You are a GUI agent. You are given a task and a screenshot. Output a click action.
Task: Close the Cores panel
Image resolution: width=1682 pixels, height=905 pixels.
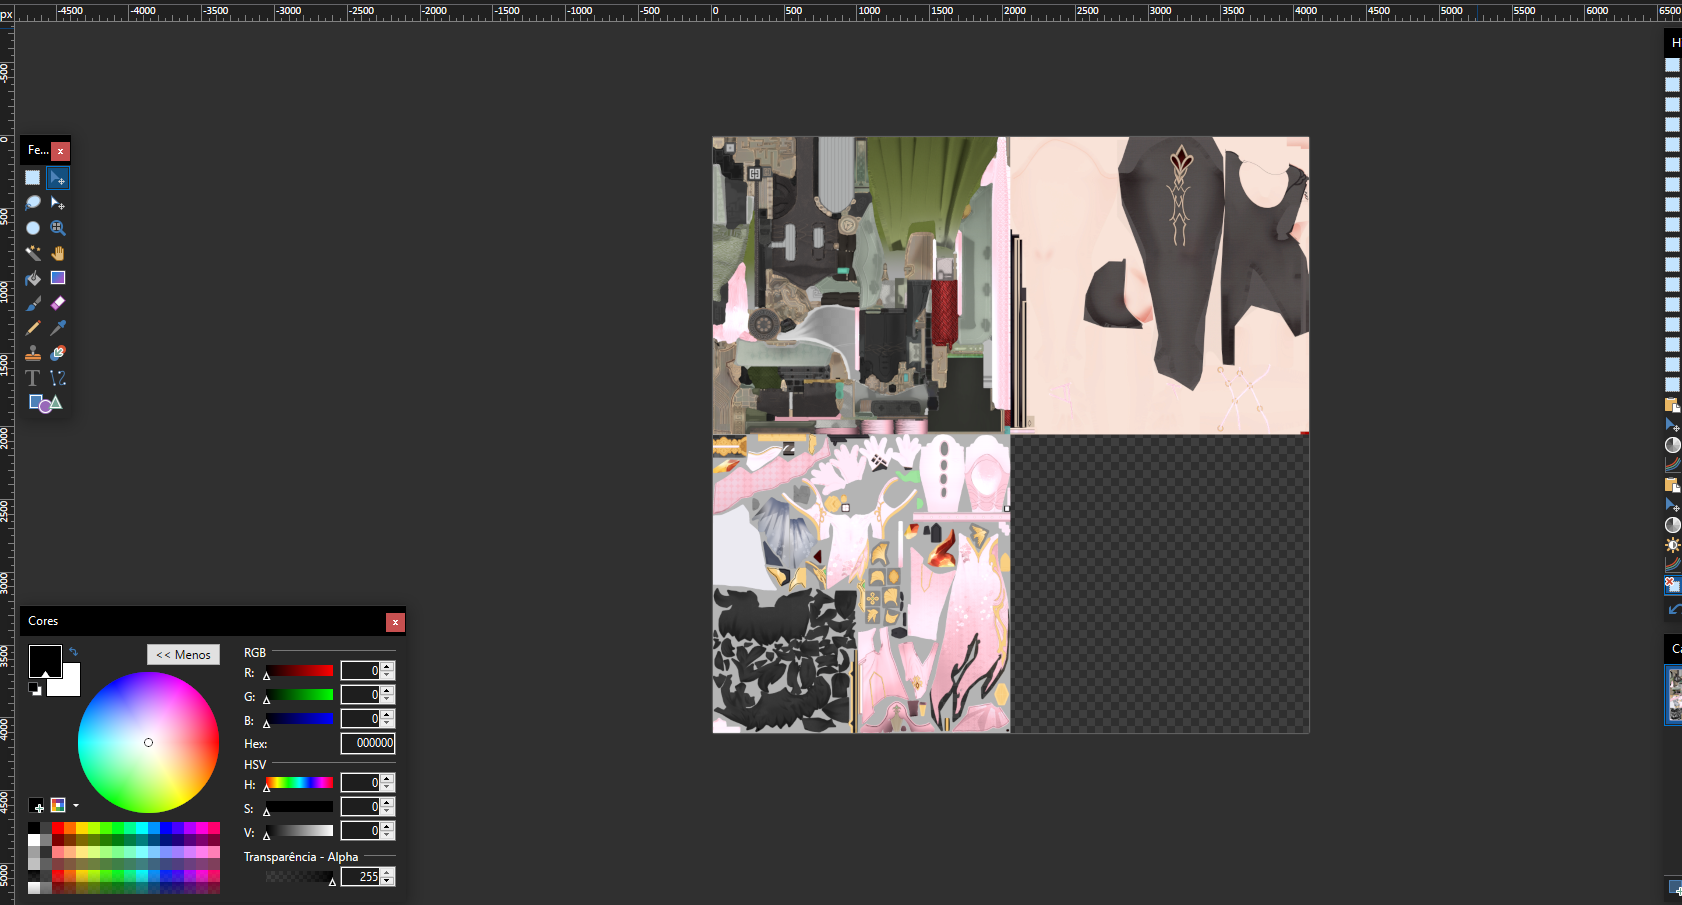pyautogui.click(x=395, y=622)
